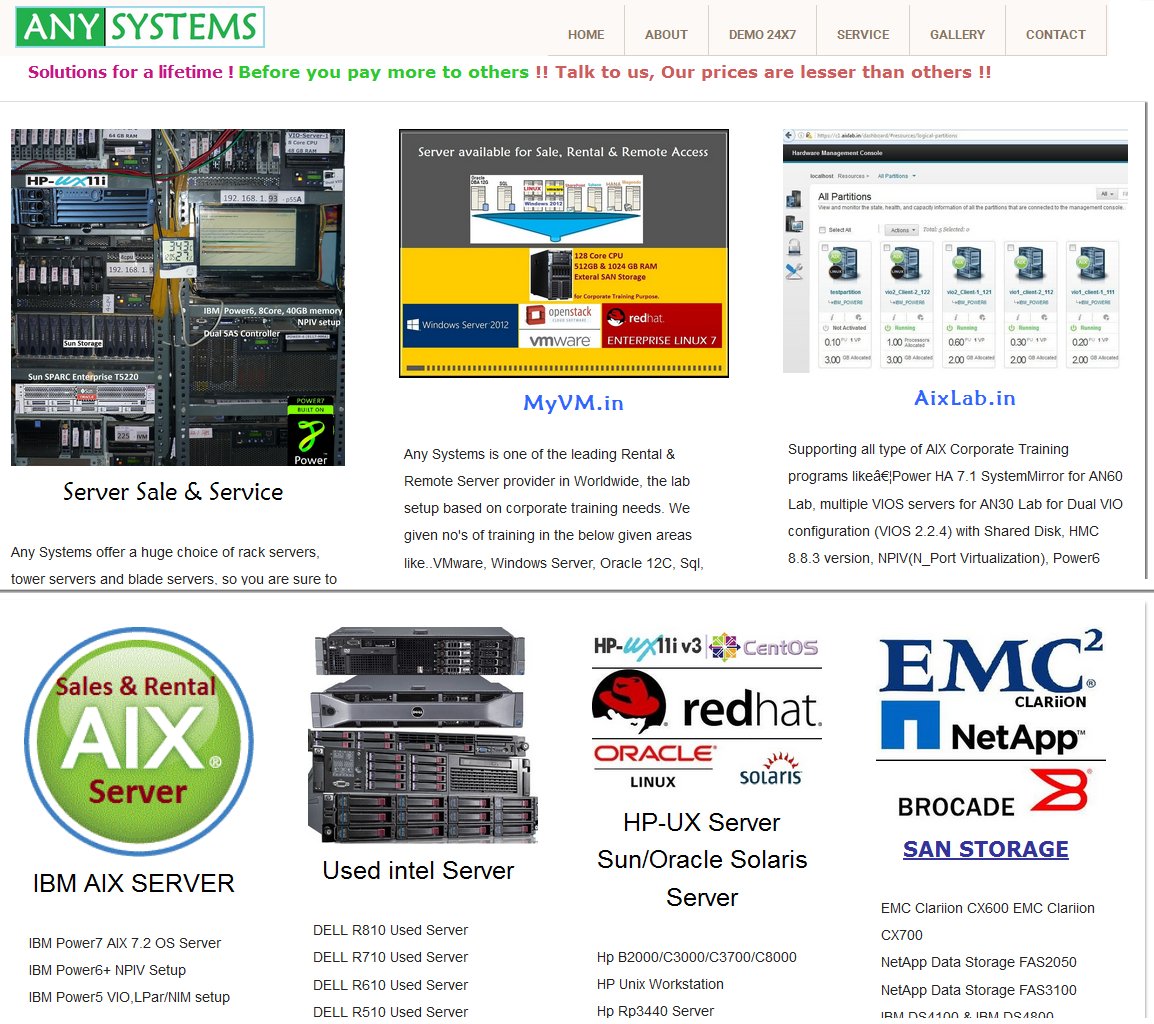Open the All filter dropdown
The height and width of the screenshot is (1024, 1154).
click(x=1105, y=194)
